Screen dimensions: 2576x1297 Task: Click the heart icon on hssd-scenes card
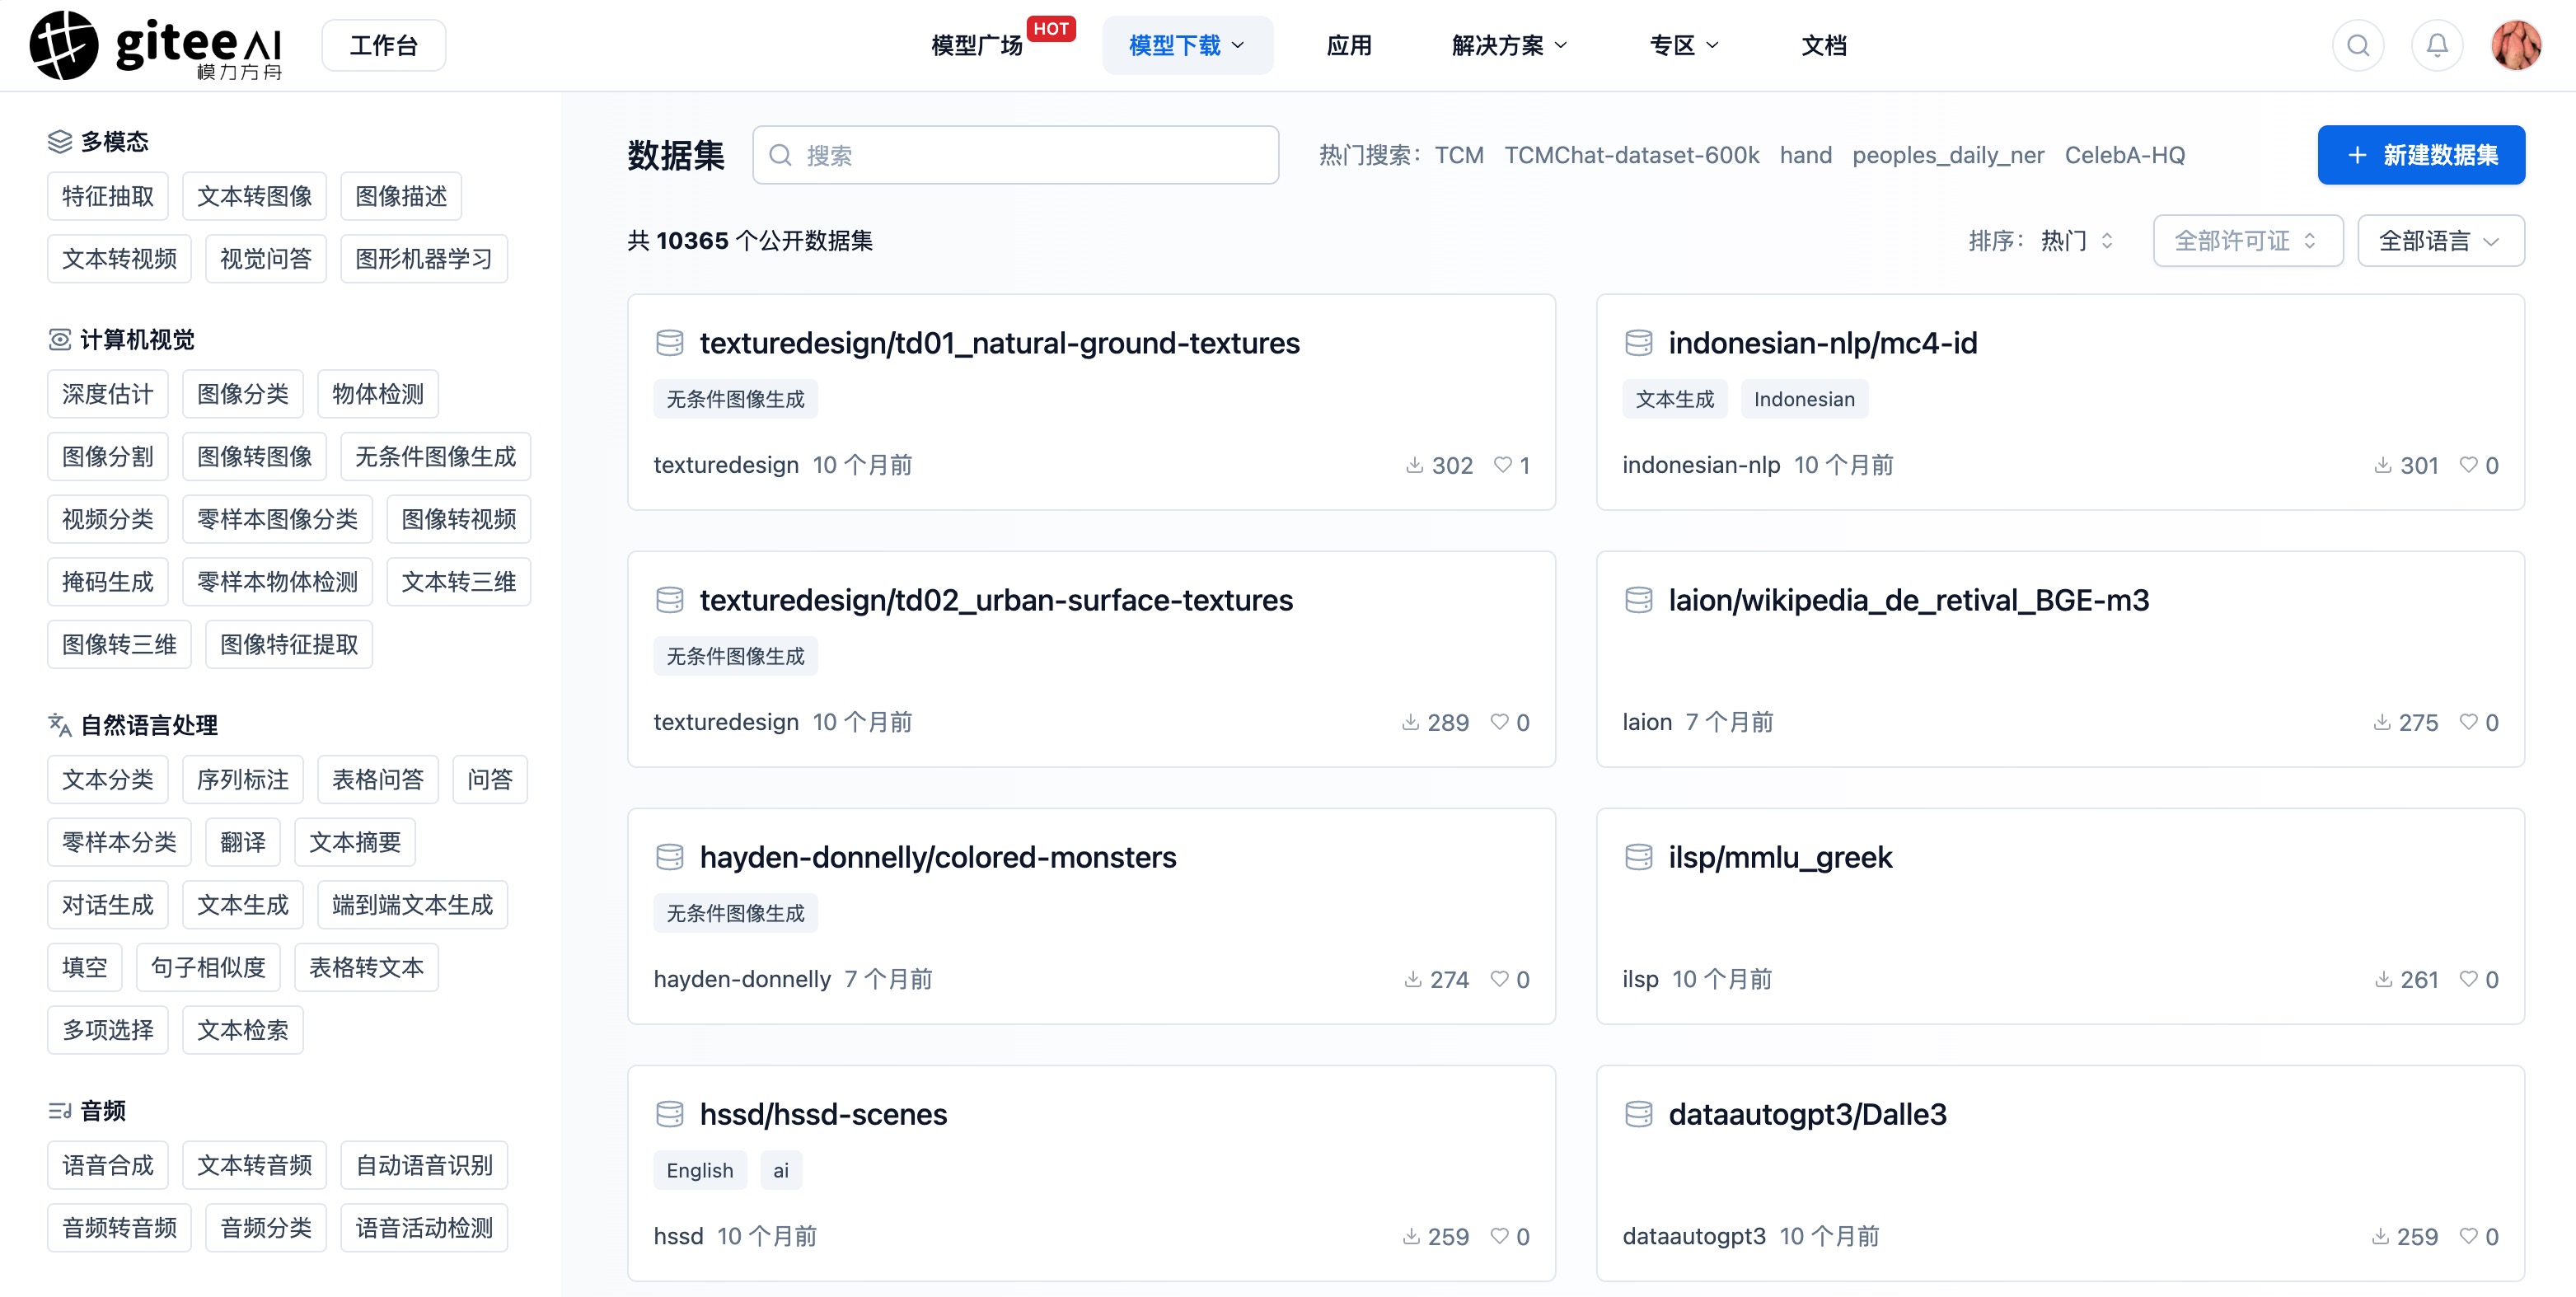1499,1236
